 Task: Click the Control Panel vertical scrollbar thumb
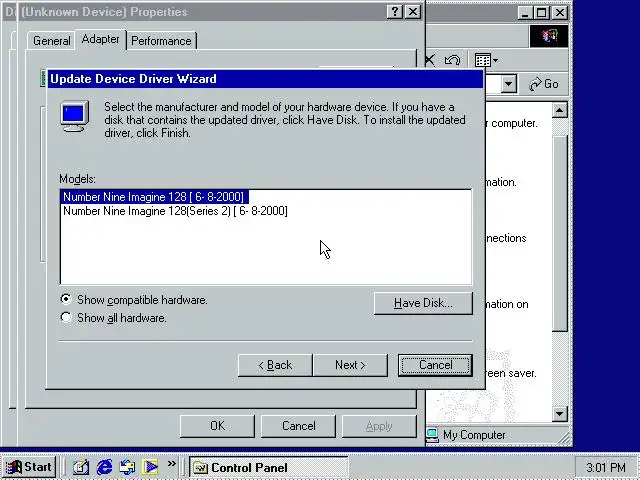coord(560,234)
